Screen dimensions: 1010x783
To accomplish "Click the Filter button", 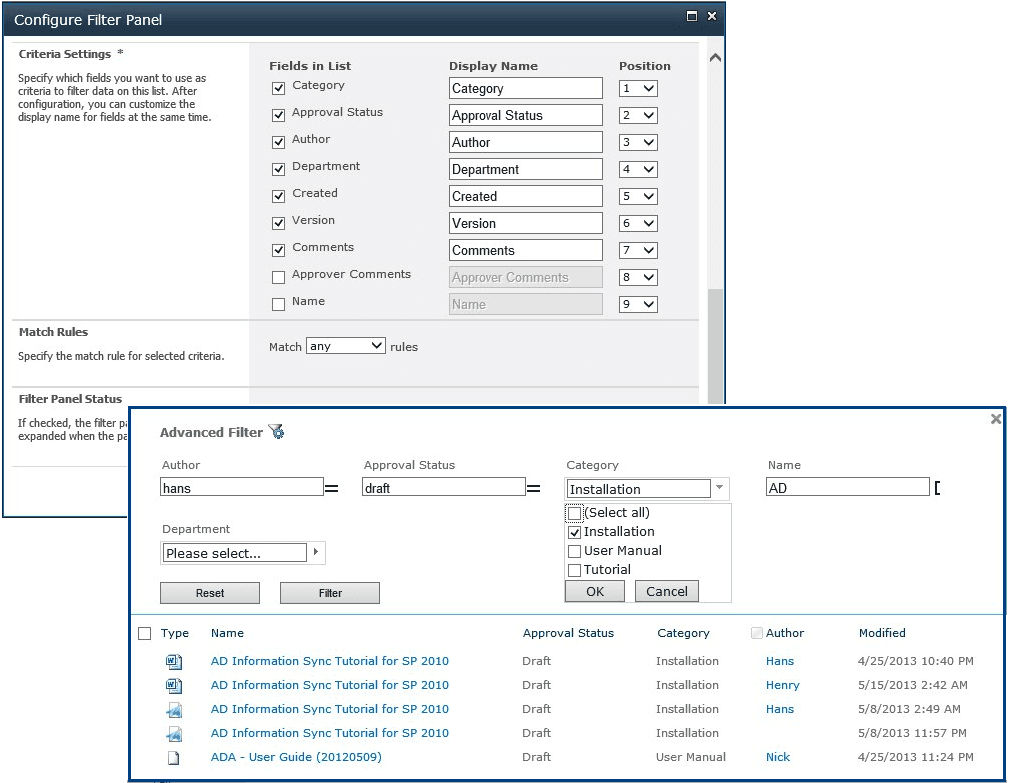I will [x=330, y=593].
